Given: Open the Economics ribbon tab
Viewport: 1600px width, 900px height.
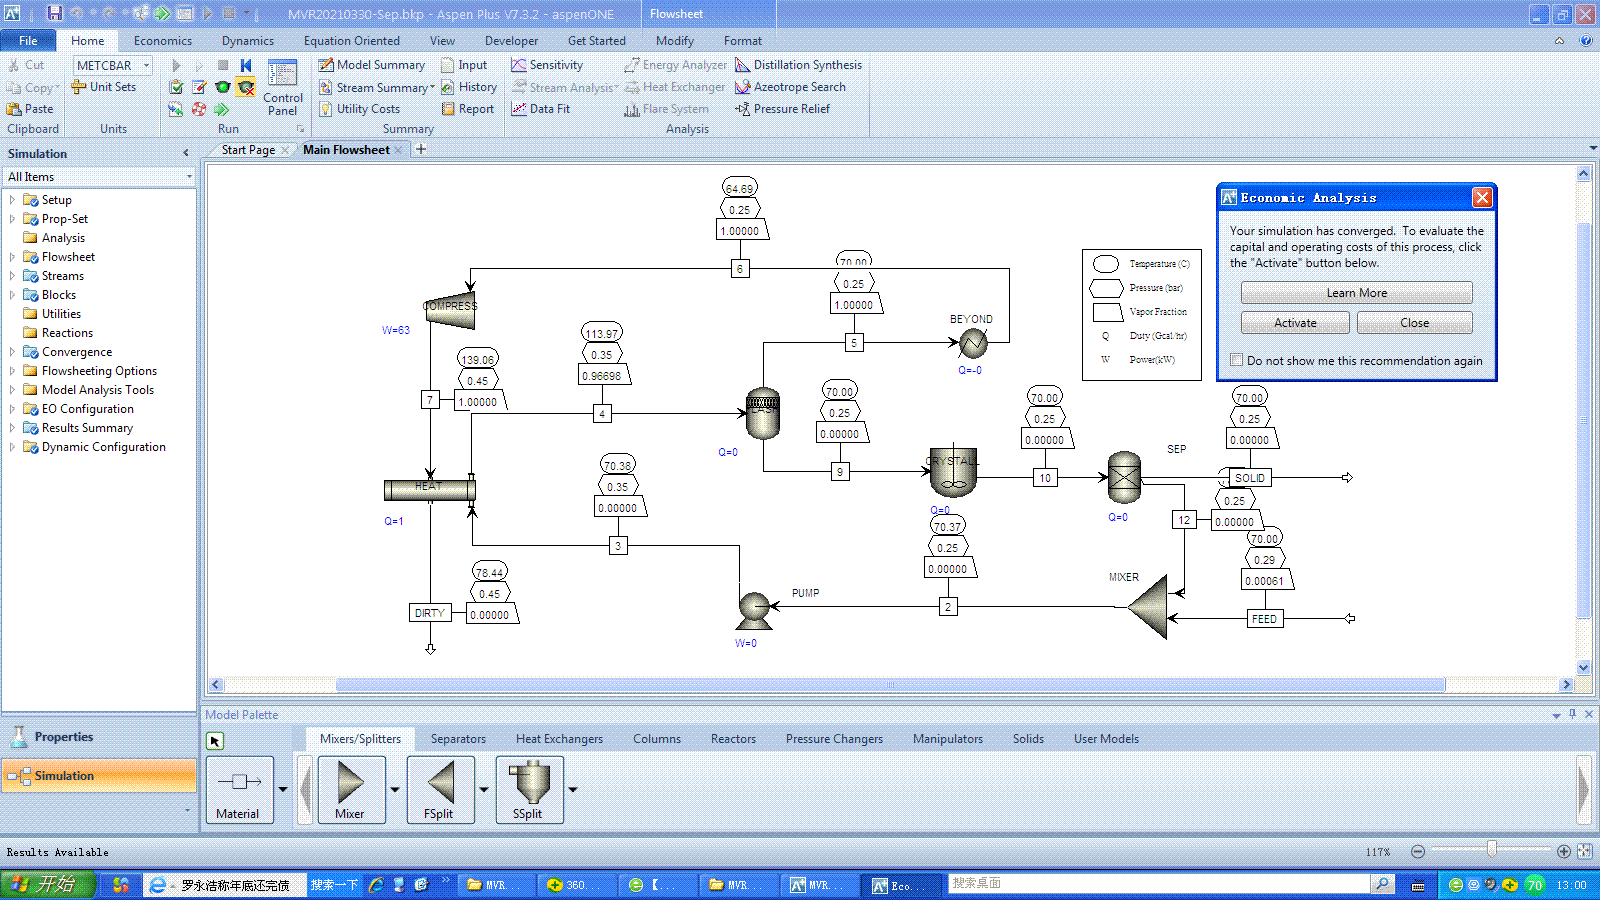Looking at the screenshot, I should (x=163, y=41).
